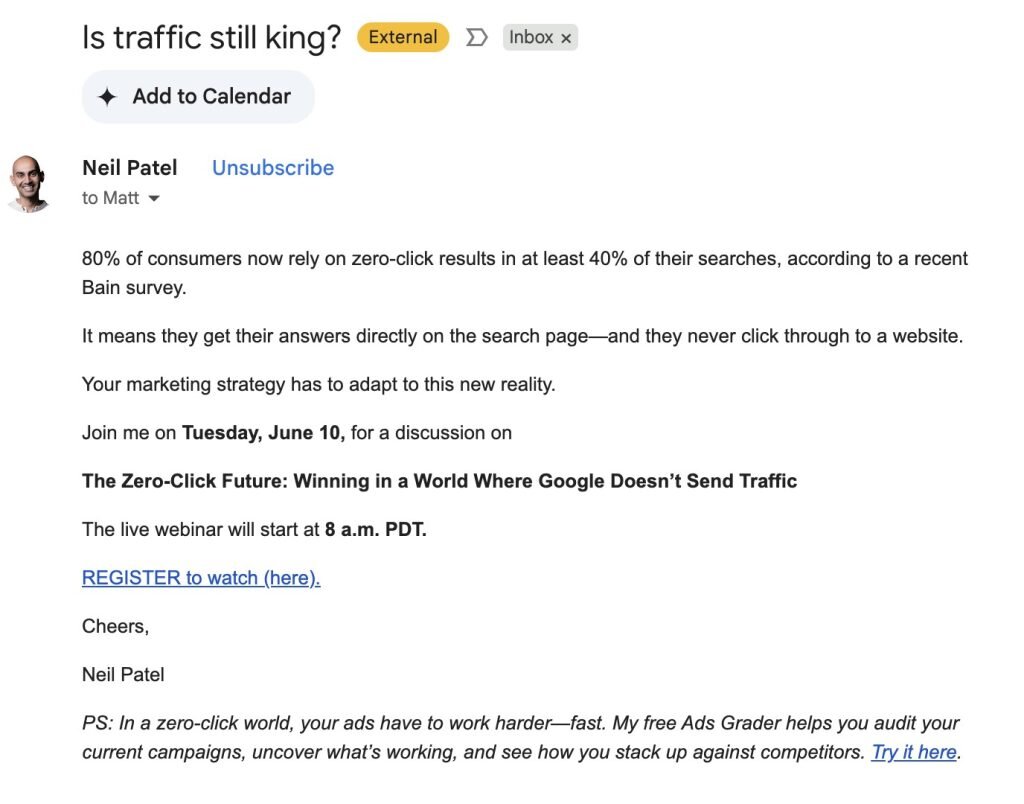The image size is (1024, 804).
Task: Open the REGISTER to watch (here) link
Action: pyautogui.click(x=201, y=578)
